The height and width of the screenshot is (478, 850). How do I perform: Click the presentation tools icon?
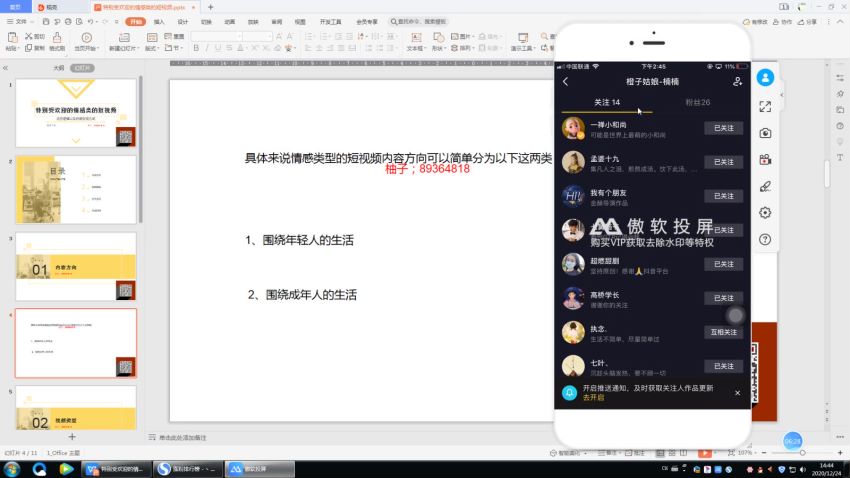(523, 37)
